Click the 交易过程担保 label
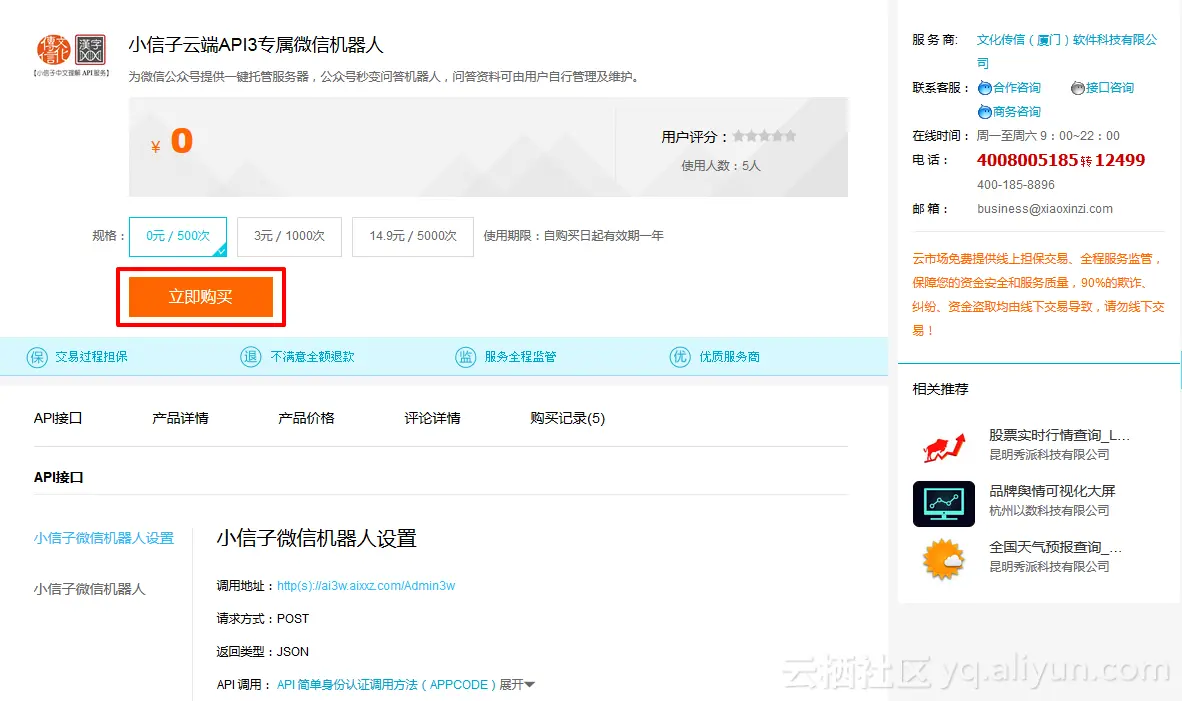Image resolution: width=1182 pixels, height=701 pixels. [x=91, y=357]
